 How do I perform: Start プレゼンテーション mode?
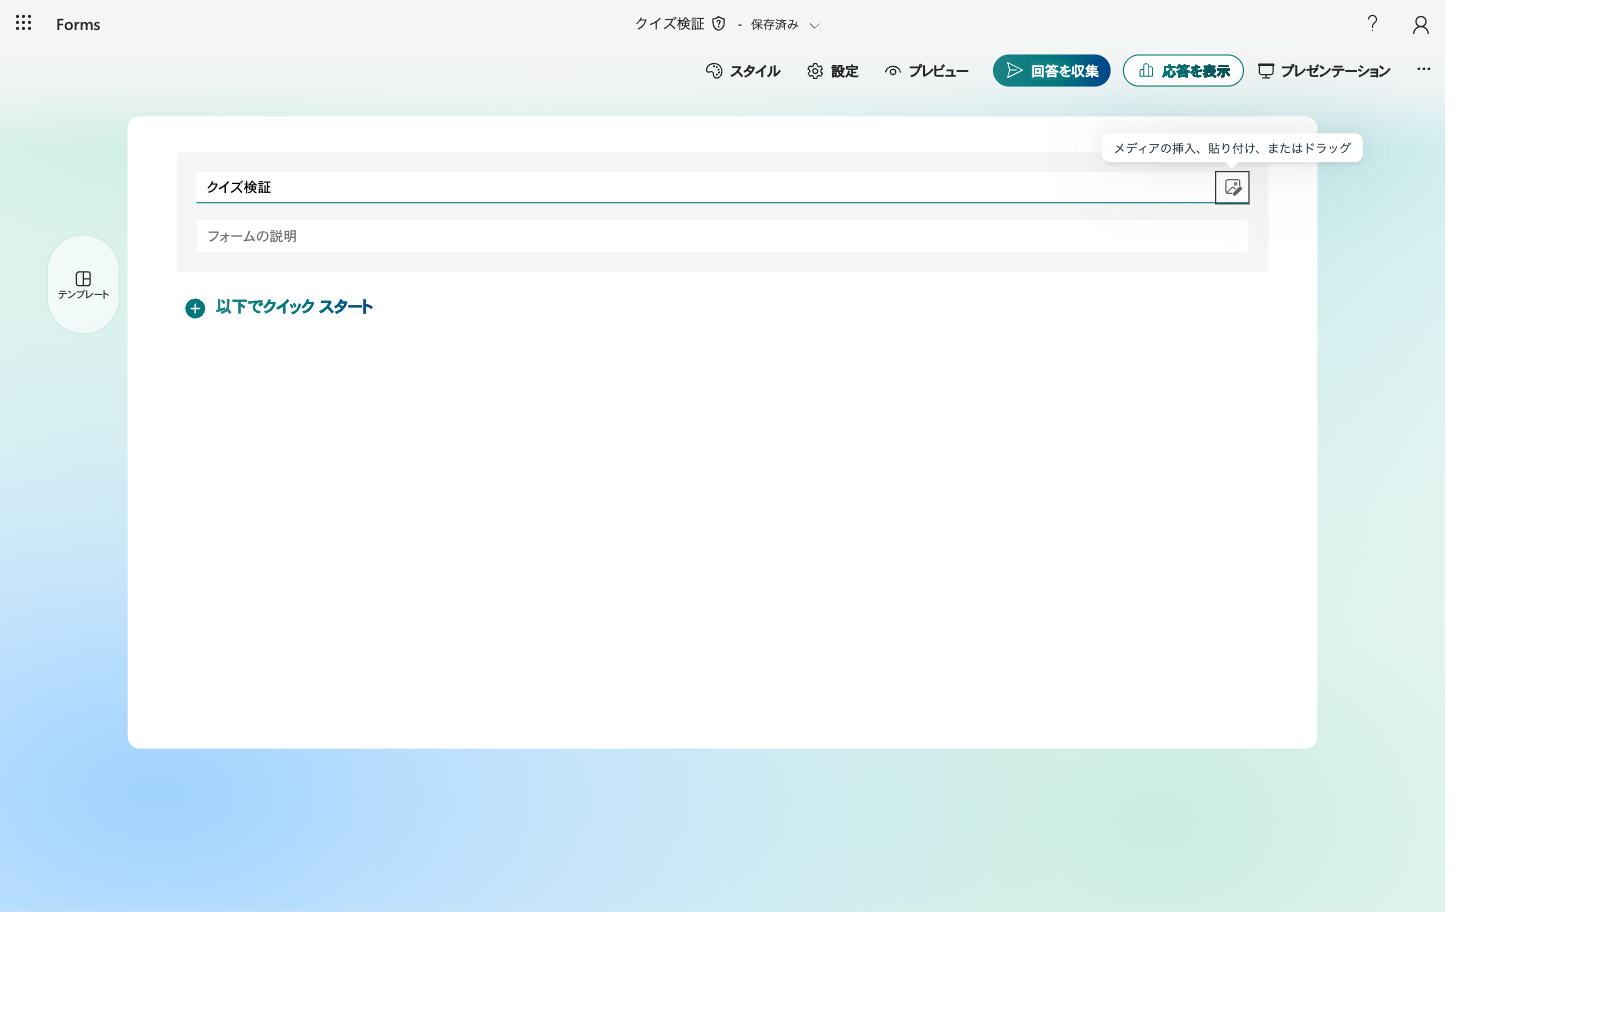click(x=1324, y=71)
